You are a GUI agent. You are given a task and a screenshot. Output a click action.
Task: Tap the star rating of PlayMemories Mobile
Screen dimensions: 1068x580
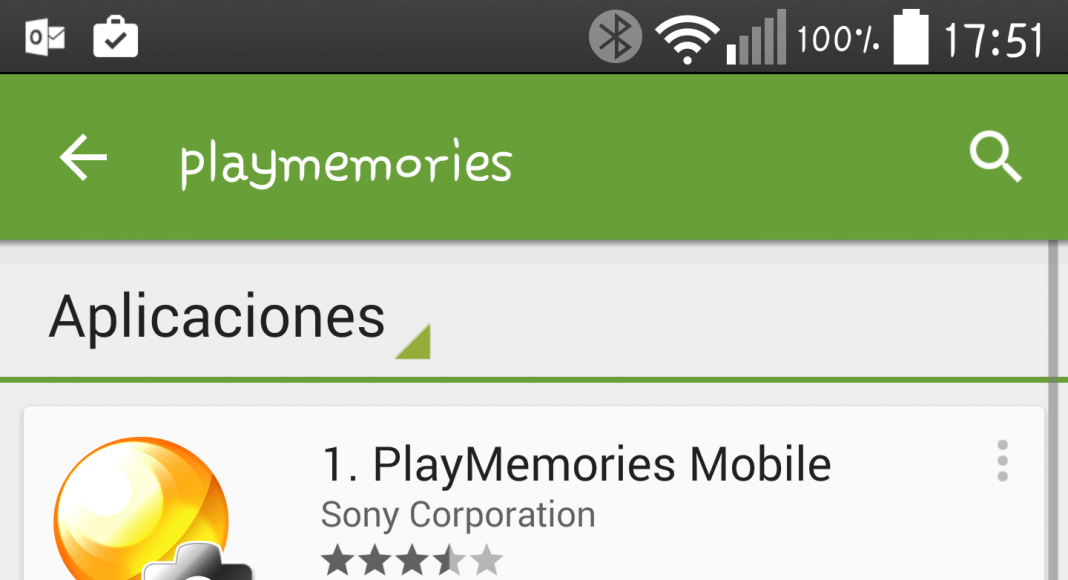click(x=412, y=561)
